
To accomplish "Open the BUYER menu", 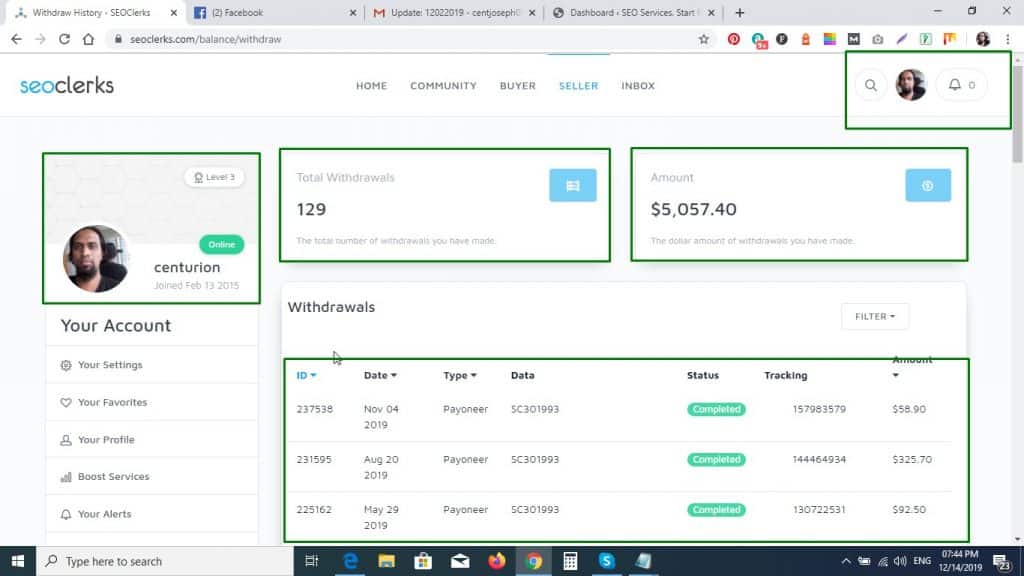I will (x=518, y=86).
